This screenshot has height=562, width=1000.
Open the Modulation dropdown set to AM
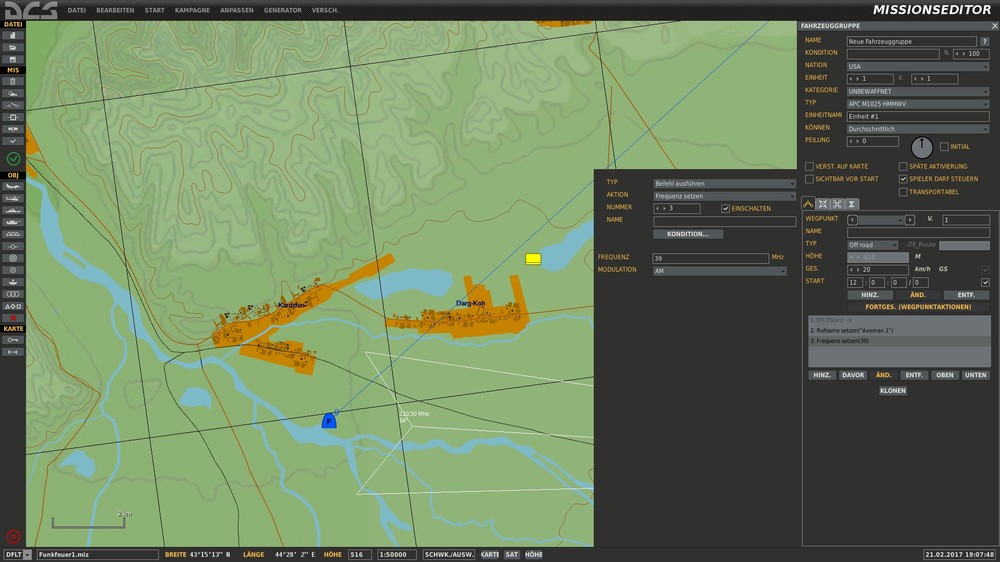click(x=720, y=270)
